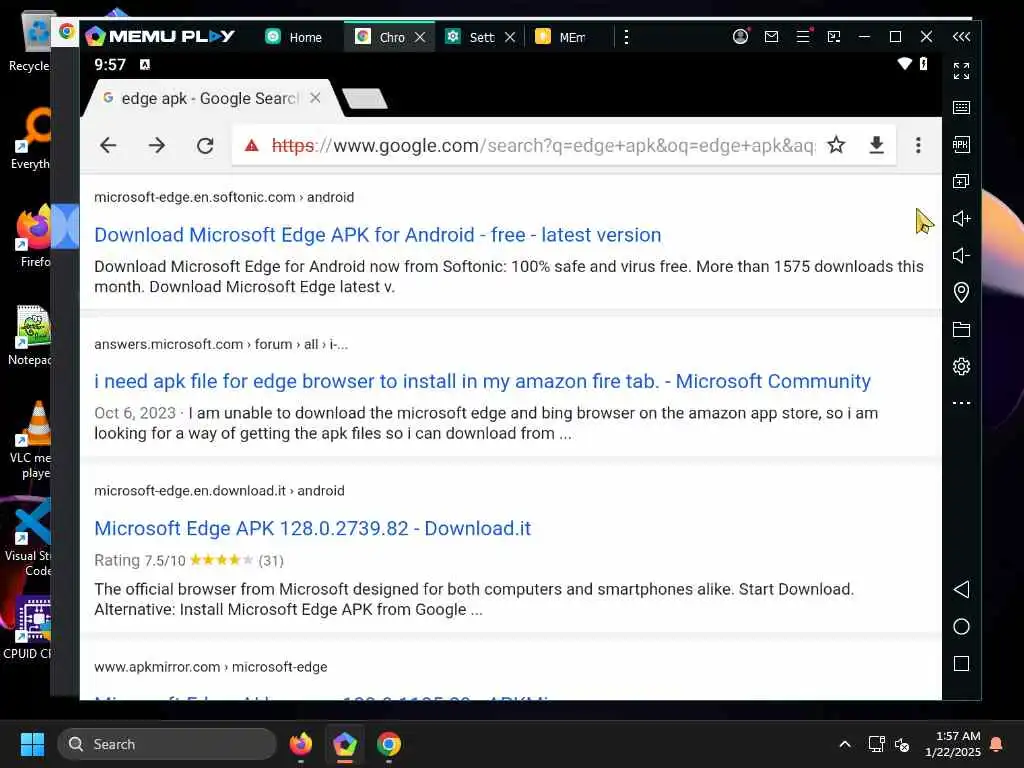Open the MEmu tabs overflow three dots

(626, 37)
